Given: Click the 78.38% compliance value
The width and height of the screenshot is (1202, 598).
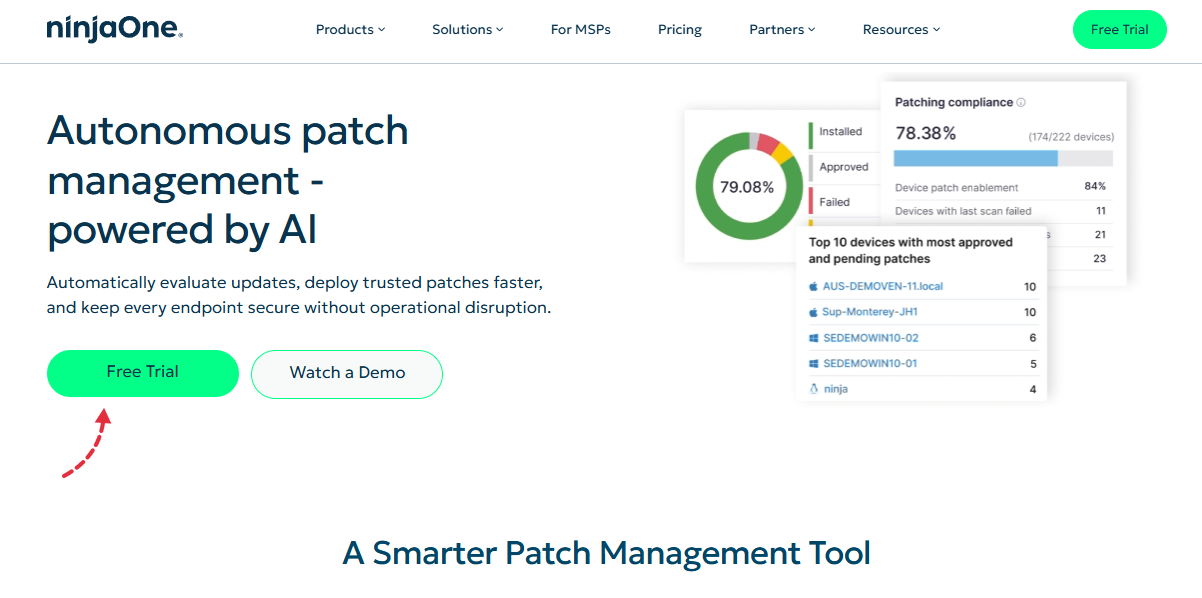Looking at the screenshot, I should [x=926, y=133].
